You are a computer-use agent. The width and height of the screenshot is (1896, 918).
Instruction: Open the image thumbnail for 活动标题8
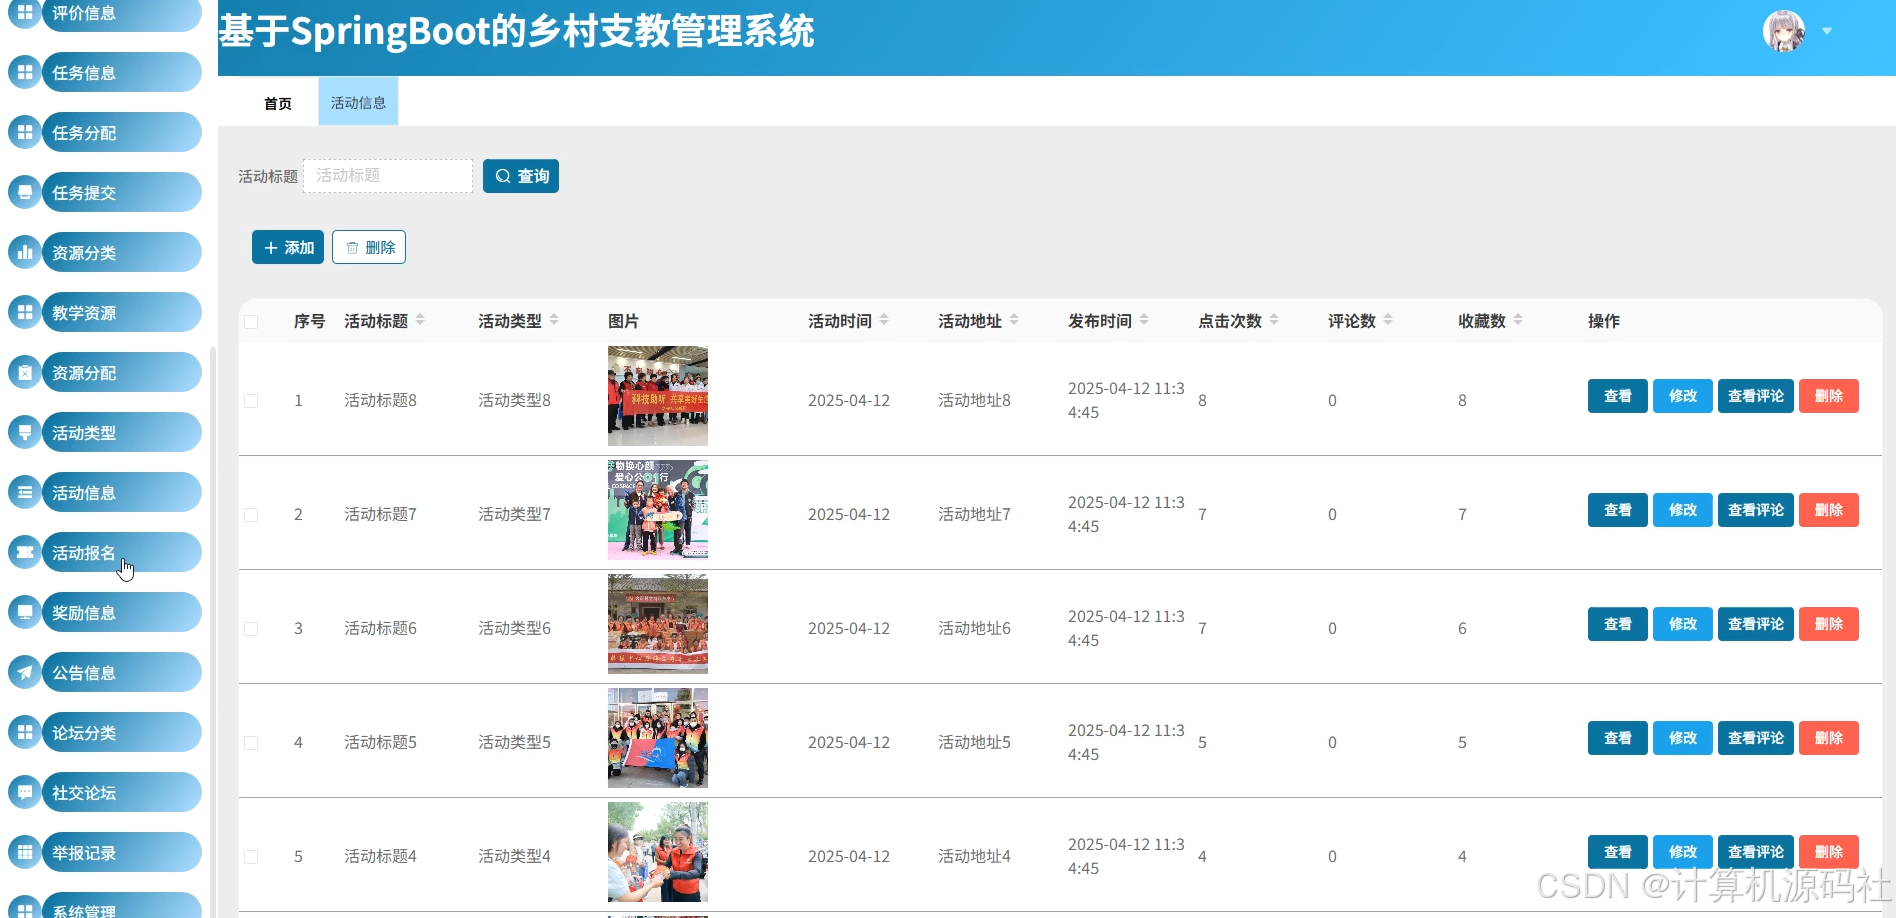658,396
